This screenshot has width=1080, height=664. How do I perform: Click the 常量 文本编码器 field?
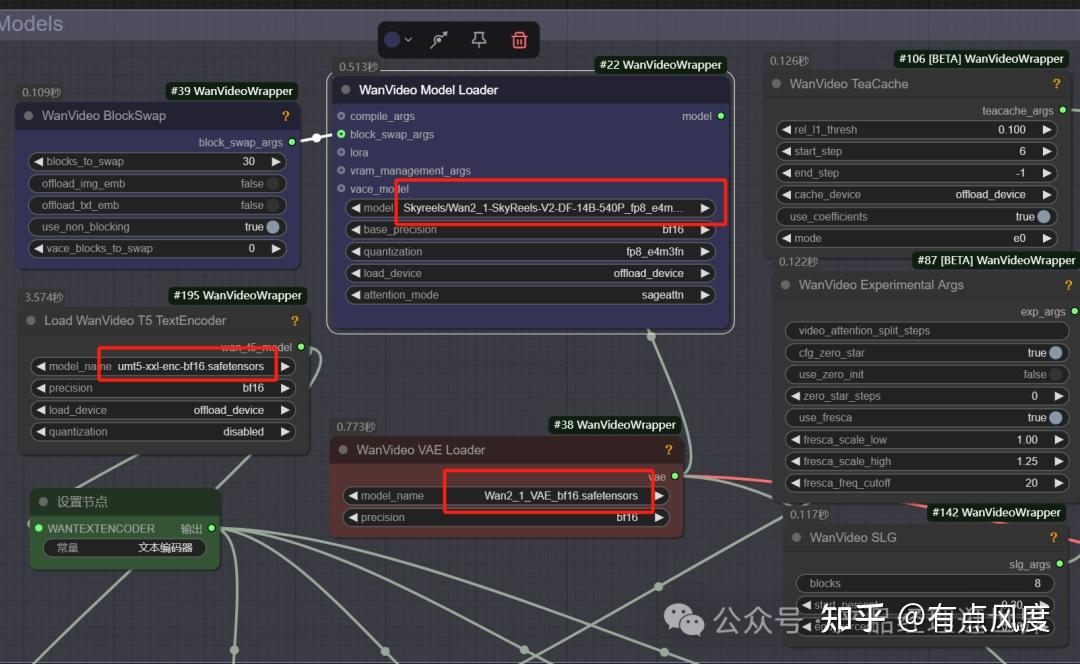(125, 548)
